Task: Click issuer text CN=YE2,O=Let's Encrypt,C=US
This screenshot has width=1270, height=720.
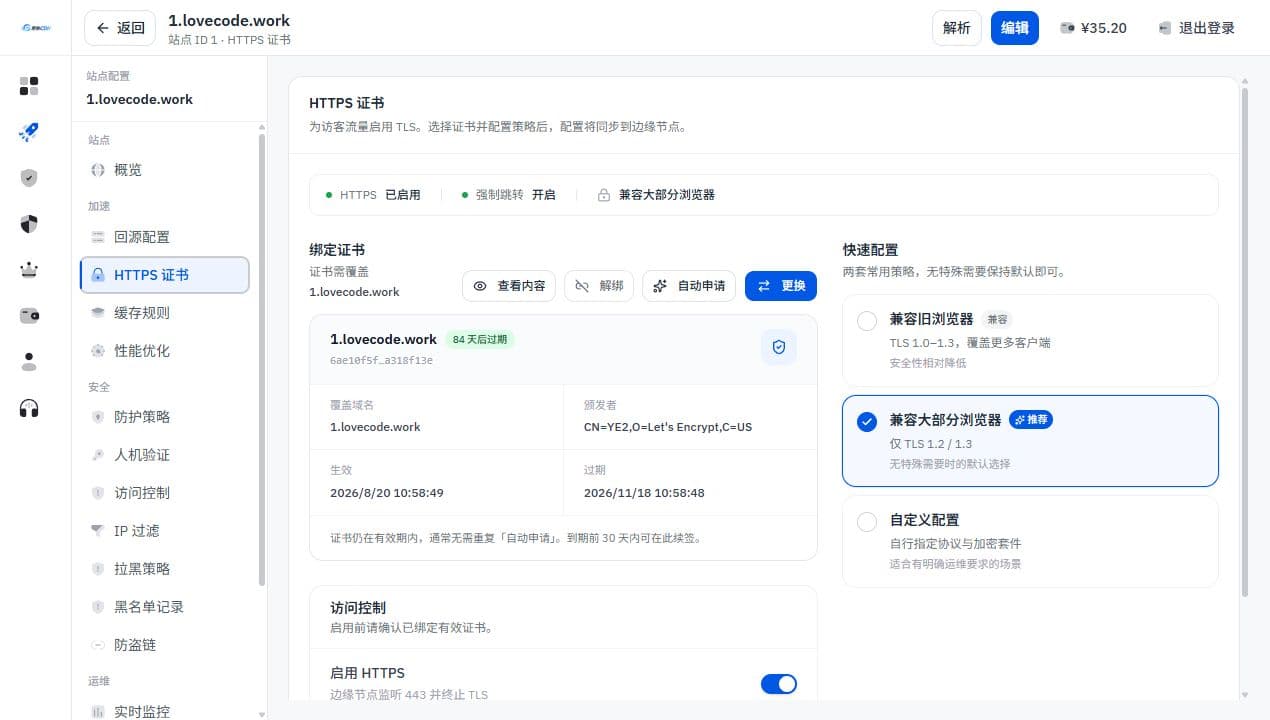Action: 668,427
